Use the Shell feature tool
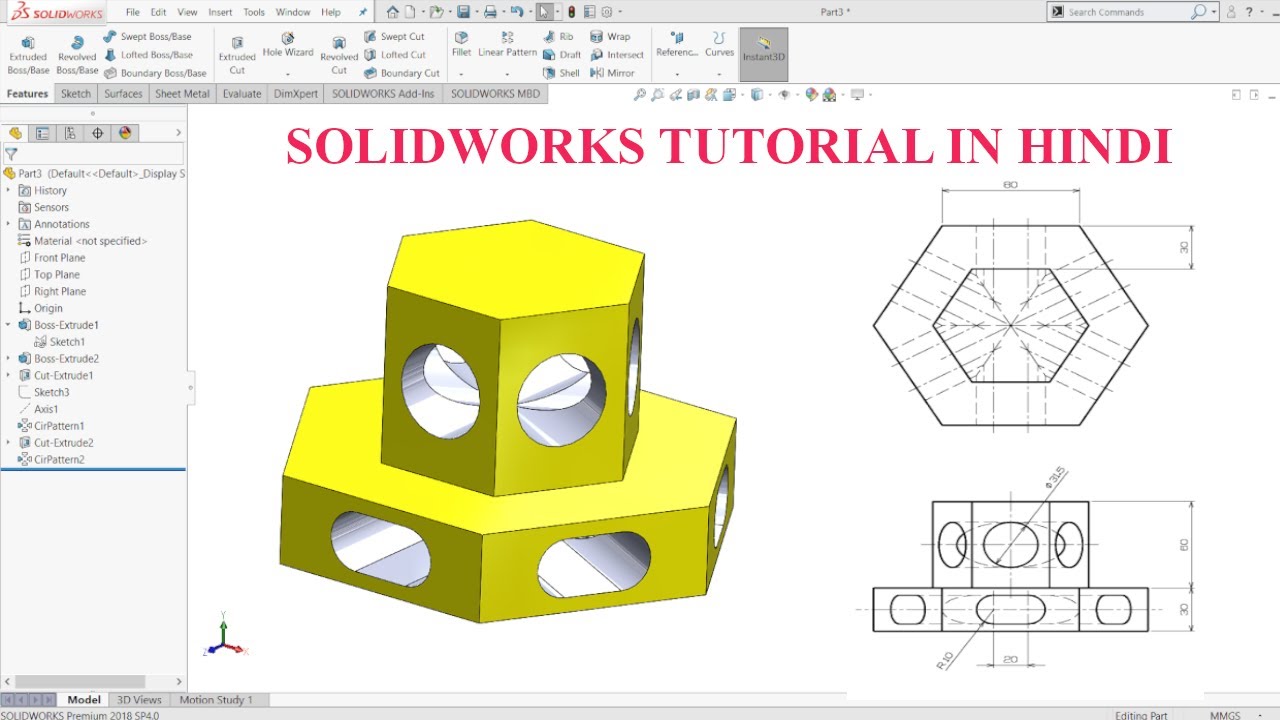The width and height of the screenshot is (1280, 720). point(561,73)
